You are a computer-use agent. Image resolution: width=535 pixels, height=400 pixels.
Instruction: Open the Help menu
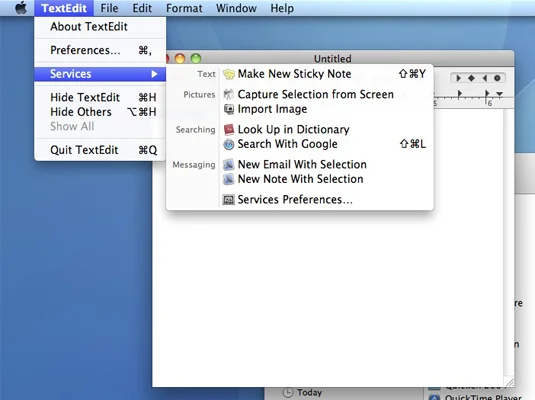[282, 8]
